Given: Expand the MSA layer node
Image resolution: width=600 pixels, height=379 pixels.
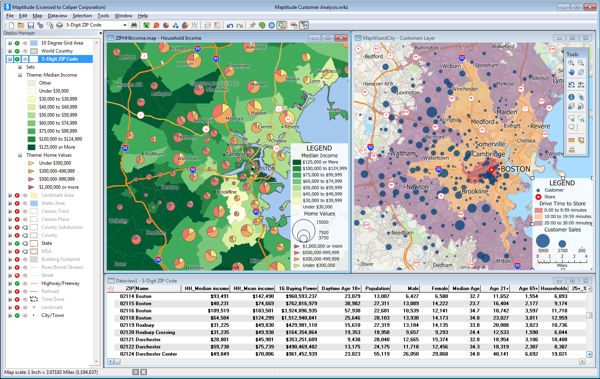Looking at the screenshot, I should pyautogui.click(x=10, y=251).
